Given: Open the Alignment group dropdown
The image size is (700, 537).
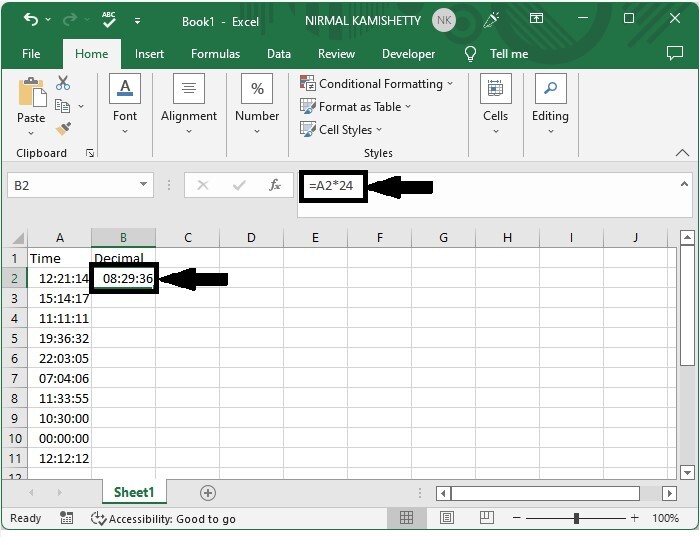Looking at the screenshot, I should (x=189, y=105).
